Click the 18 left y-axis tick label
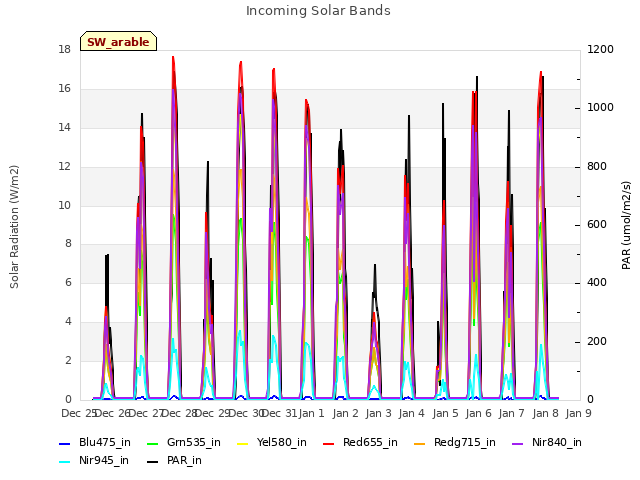Viewport: 640px width, 480px height. click(64, 49)
